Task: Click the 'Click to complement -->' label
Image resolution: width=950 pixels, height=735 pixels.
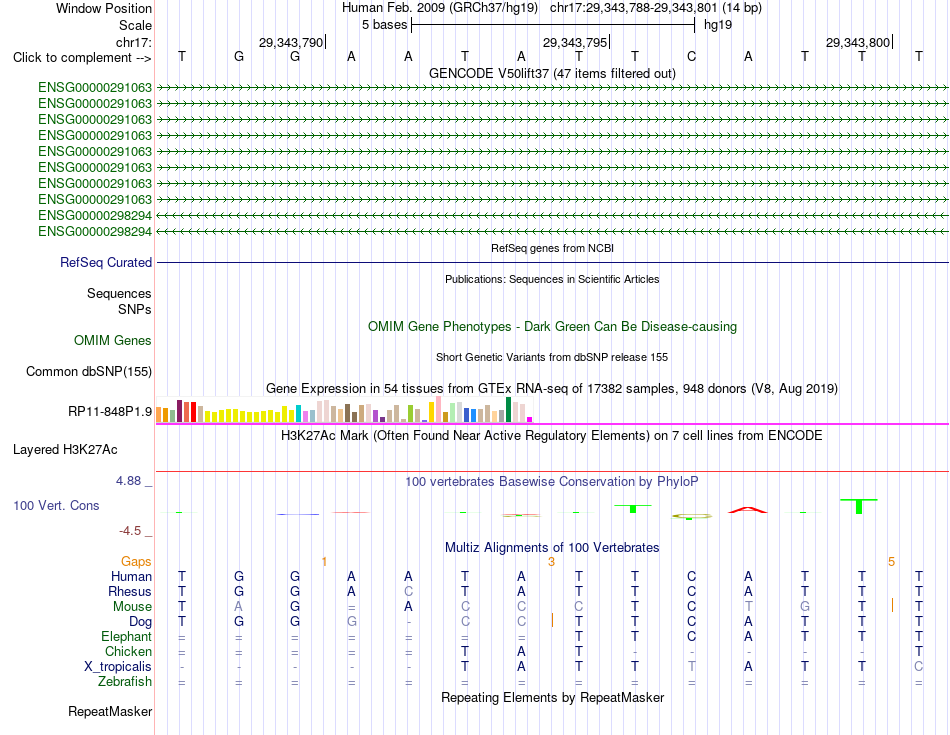Action: (x=82, y=58)
